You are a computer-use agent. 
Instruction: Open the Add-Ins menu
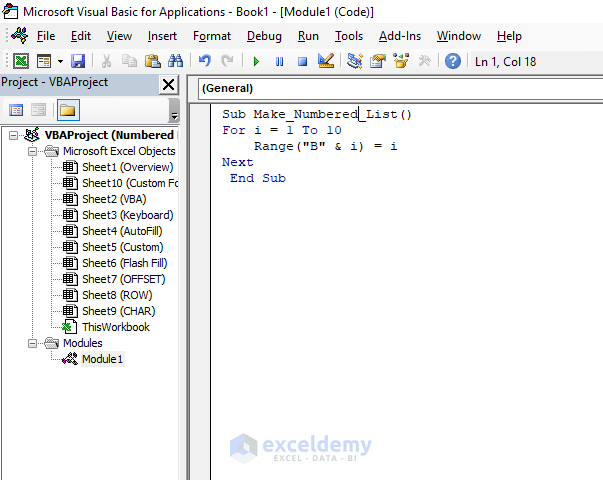[x=400, y=36]
